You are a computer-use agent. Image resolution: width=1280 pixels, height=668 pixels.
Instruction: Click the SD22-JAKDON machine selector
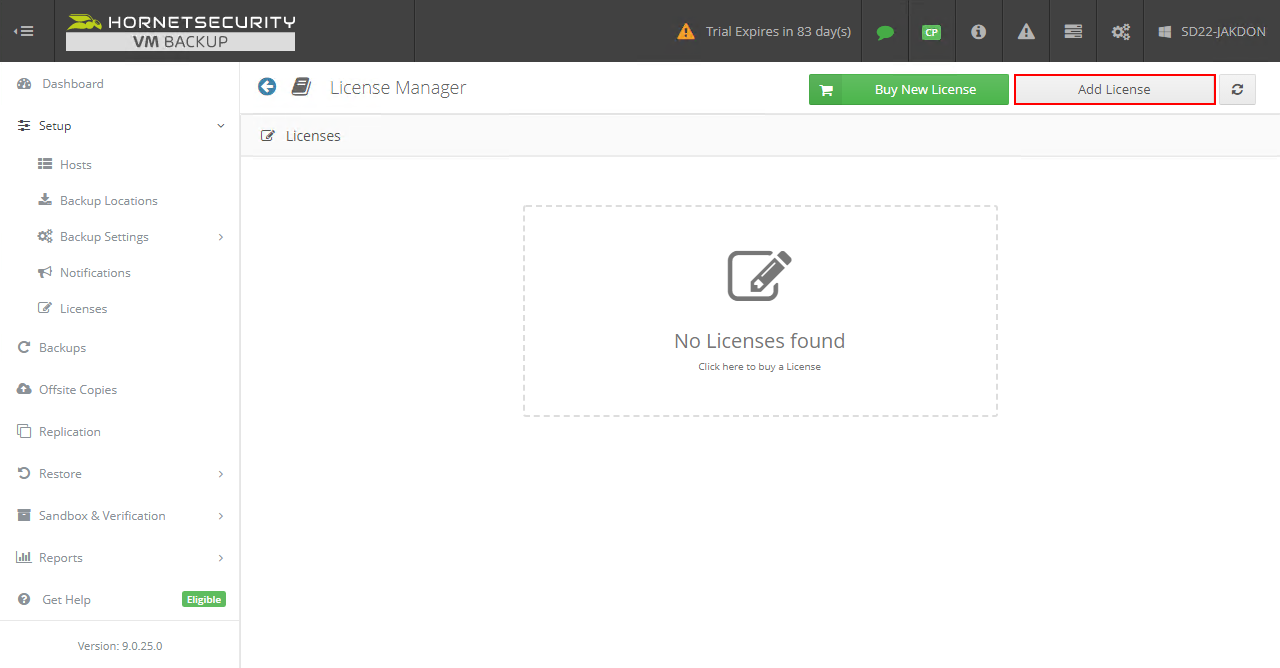tap(1211, 31)
